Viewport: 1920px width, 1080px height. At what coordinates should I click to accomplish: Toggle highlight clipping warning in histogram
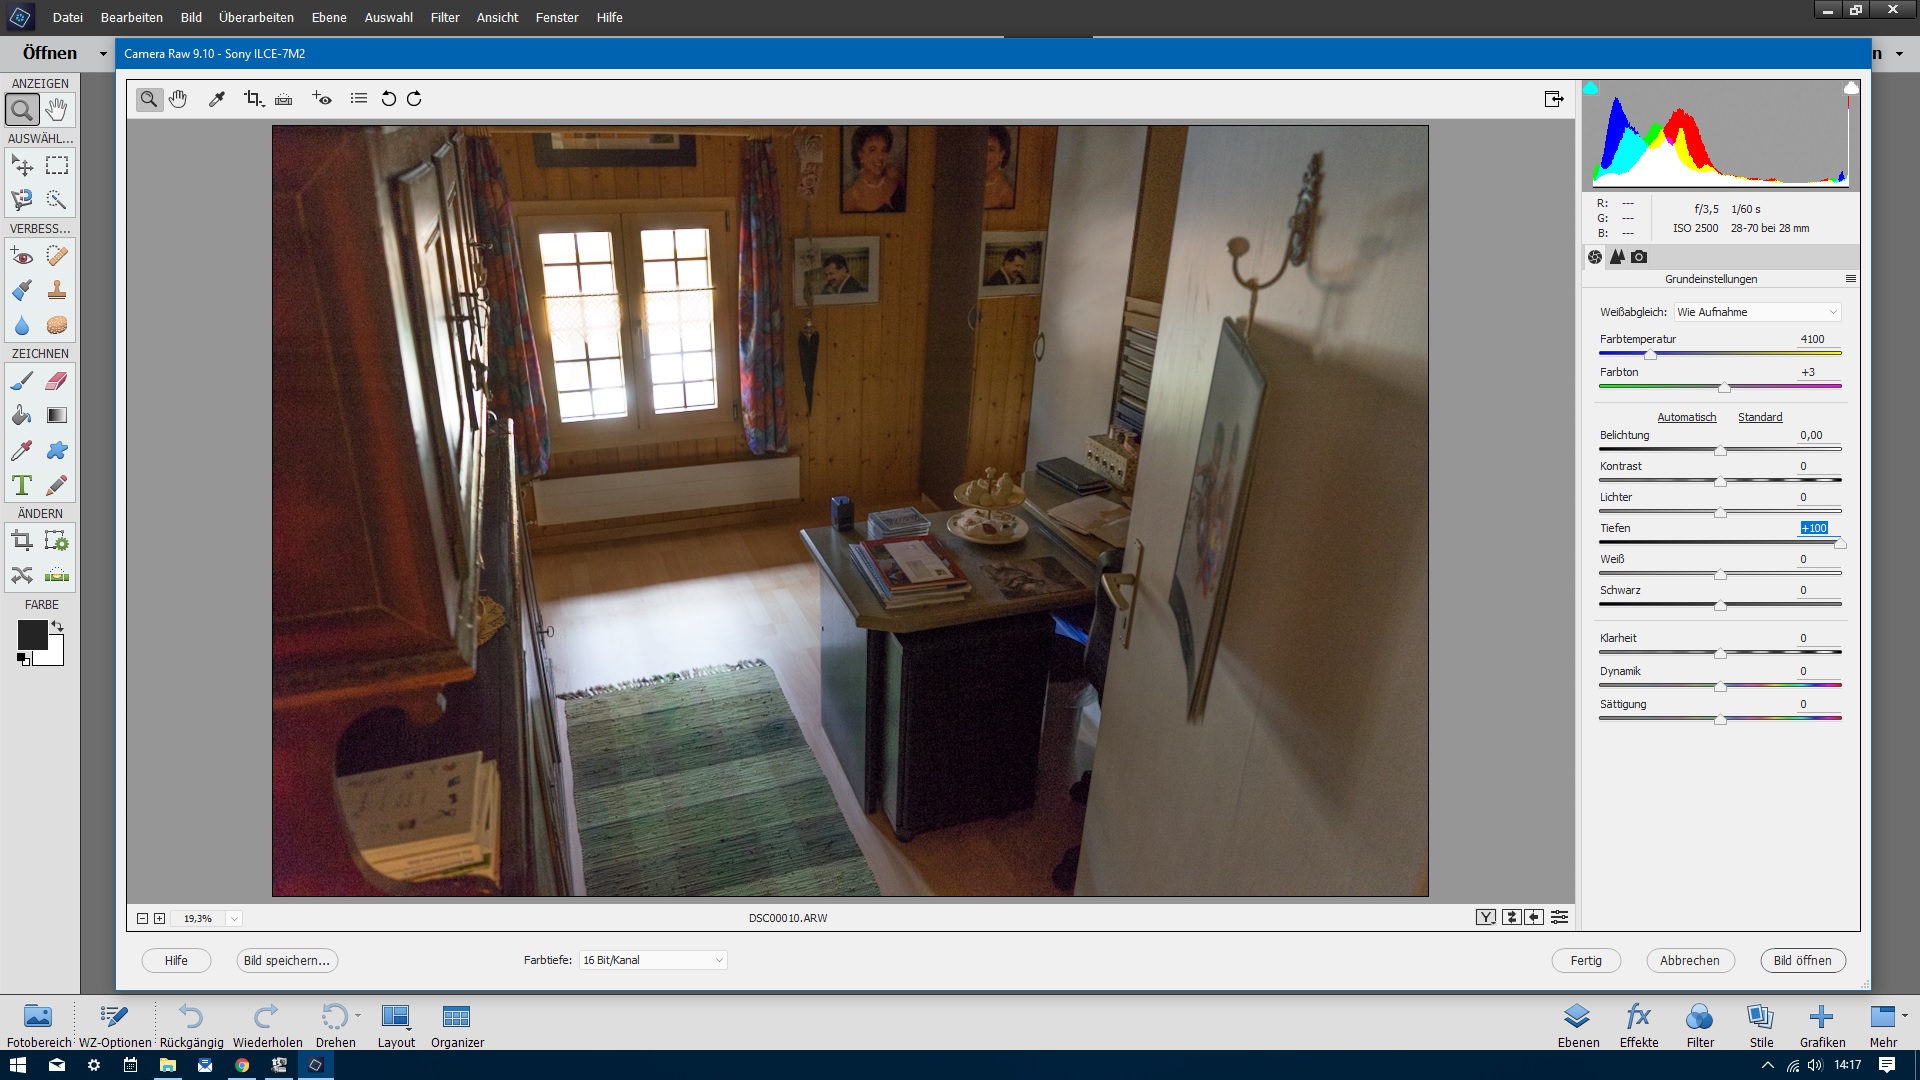(x=1851, y=88)
